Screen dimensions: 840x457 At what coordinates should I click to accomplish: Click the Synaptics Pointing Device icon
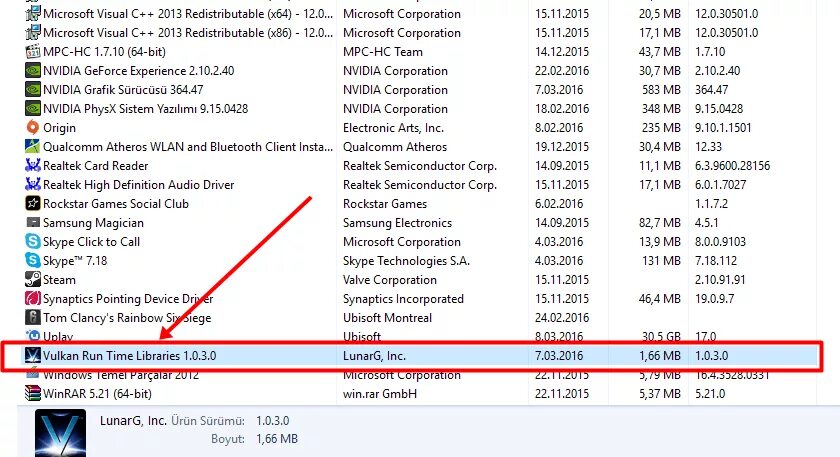[x=33, y=299]
